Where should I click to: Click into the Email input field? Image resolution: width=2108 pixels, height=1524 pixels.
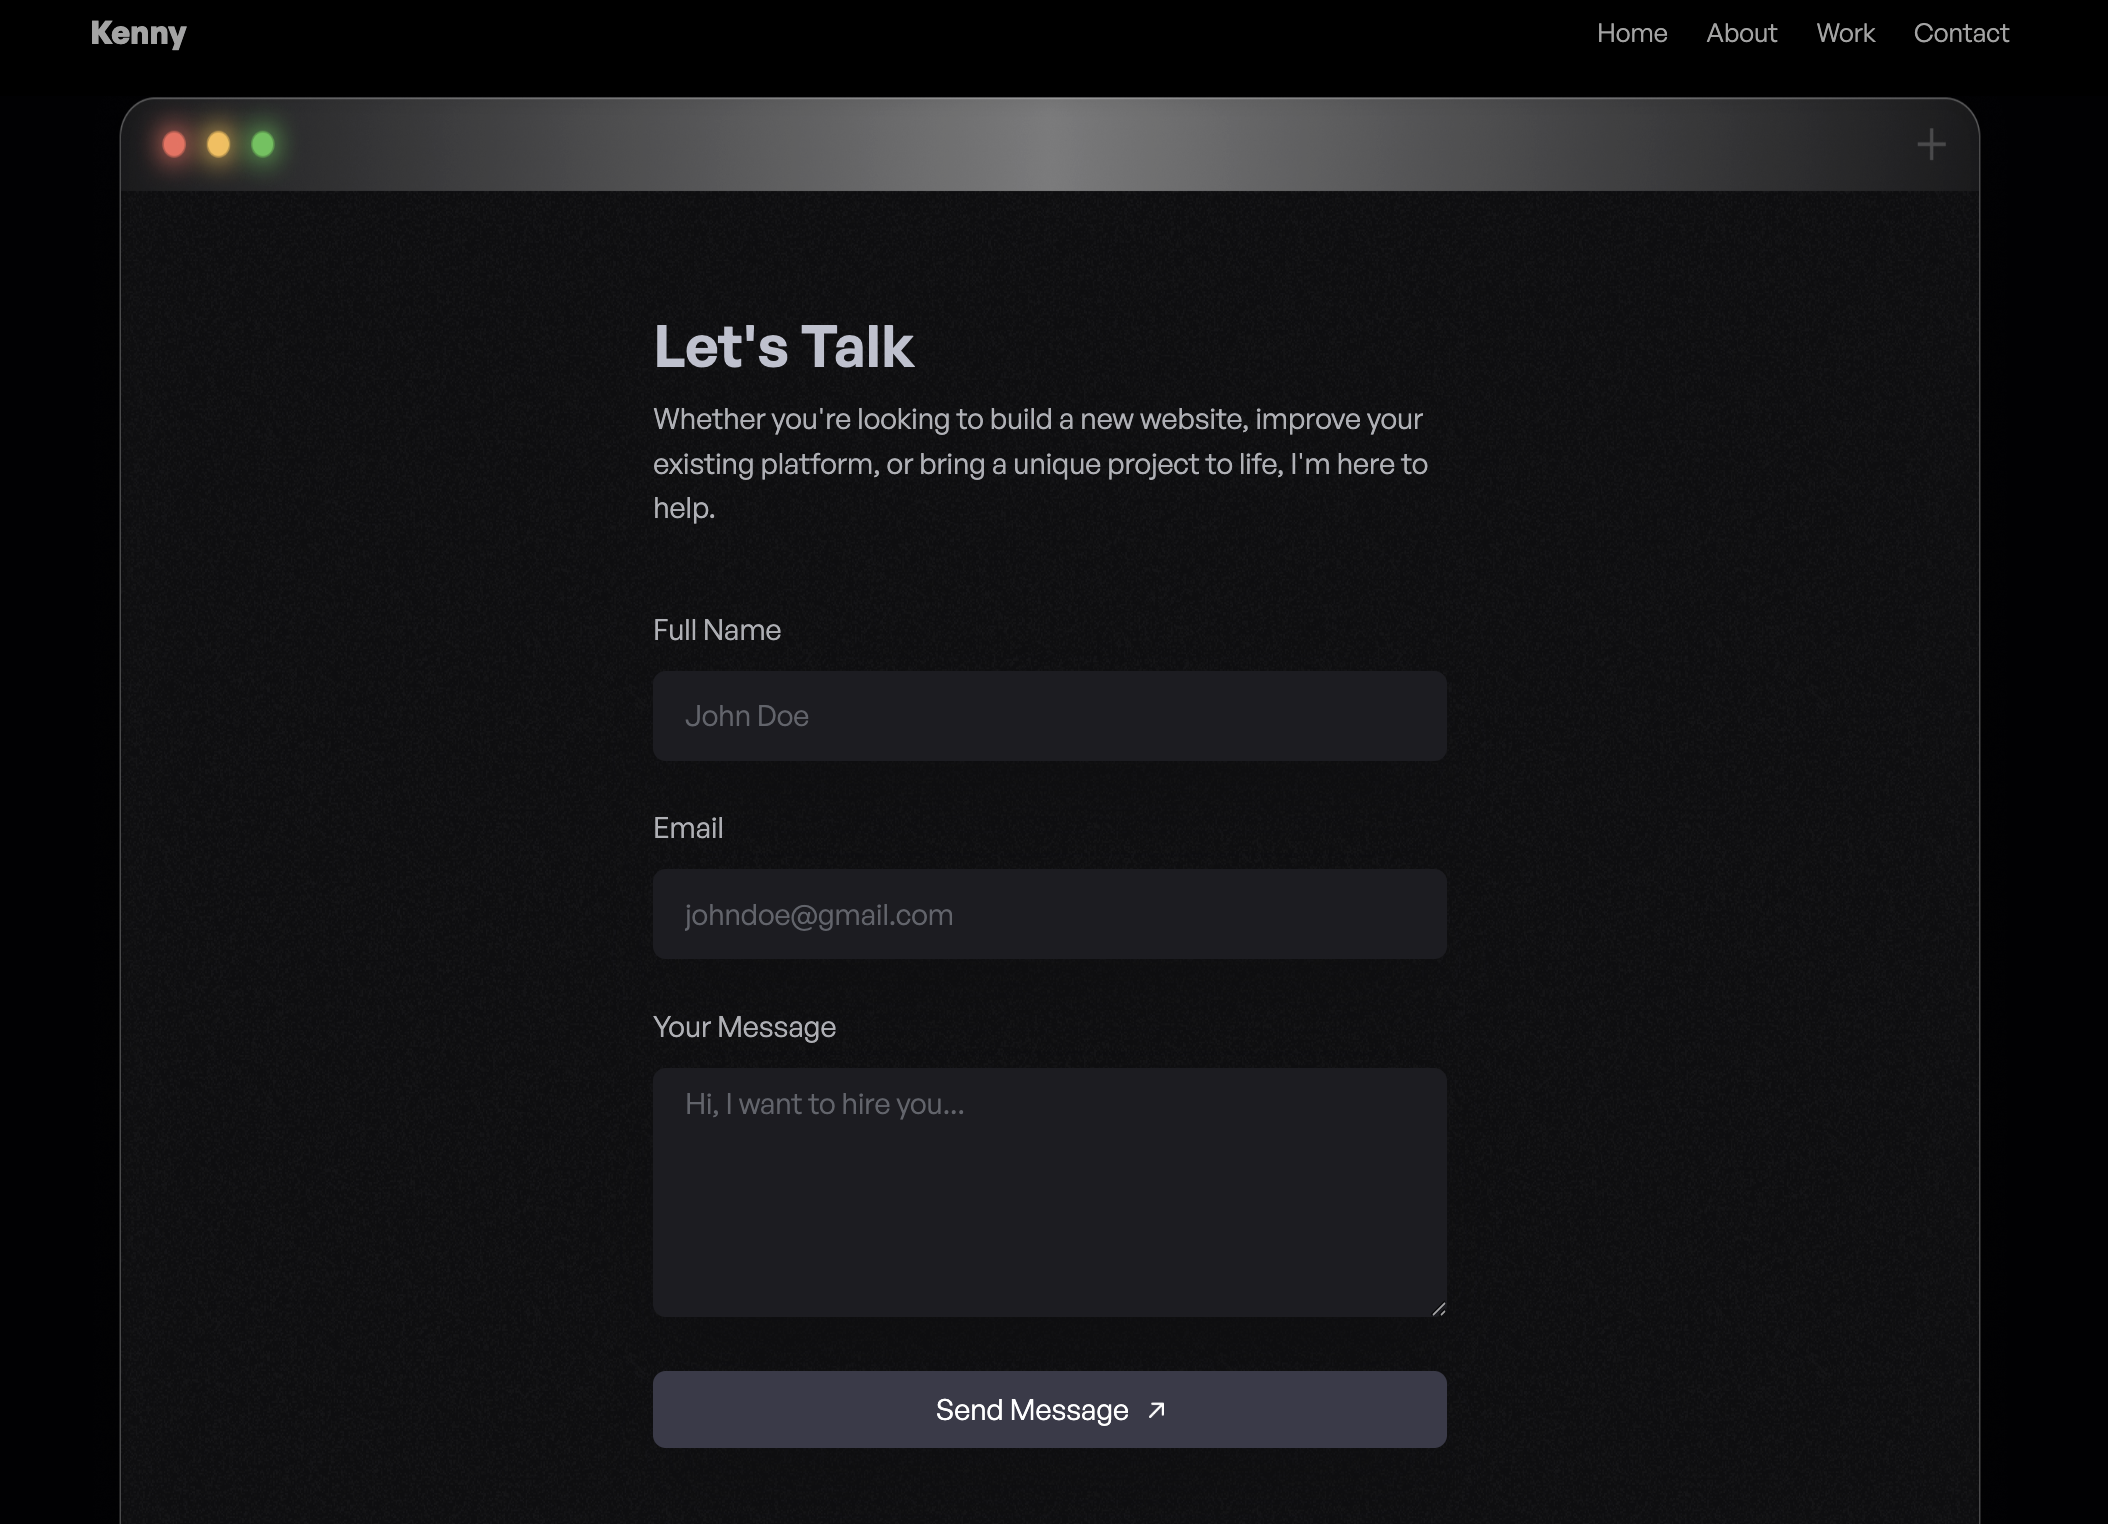coord(1049,914)
